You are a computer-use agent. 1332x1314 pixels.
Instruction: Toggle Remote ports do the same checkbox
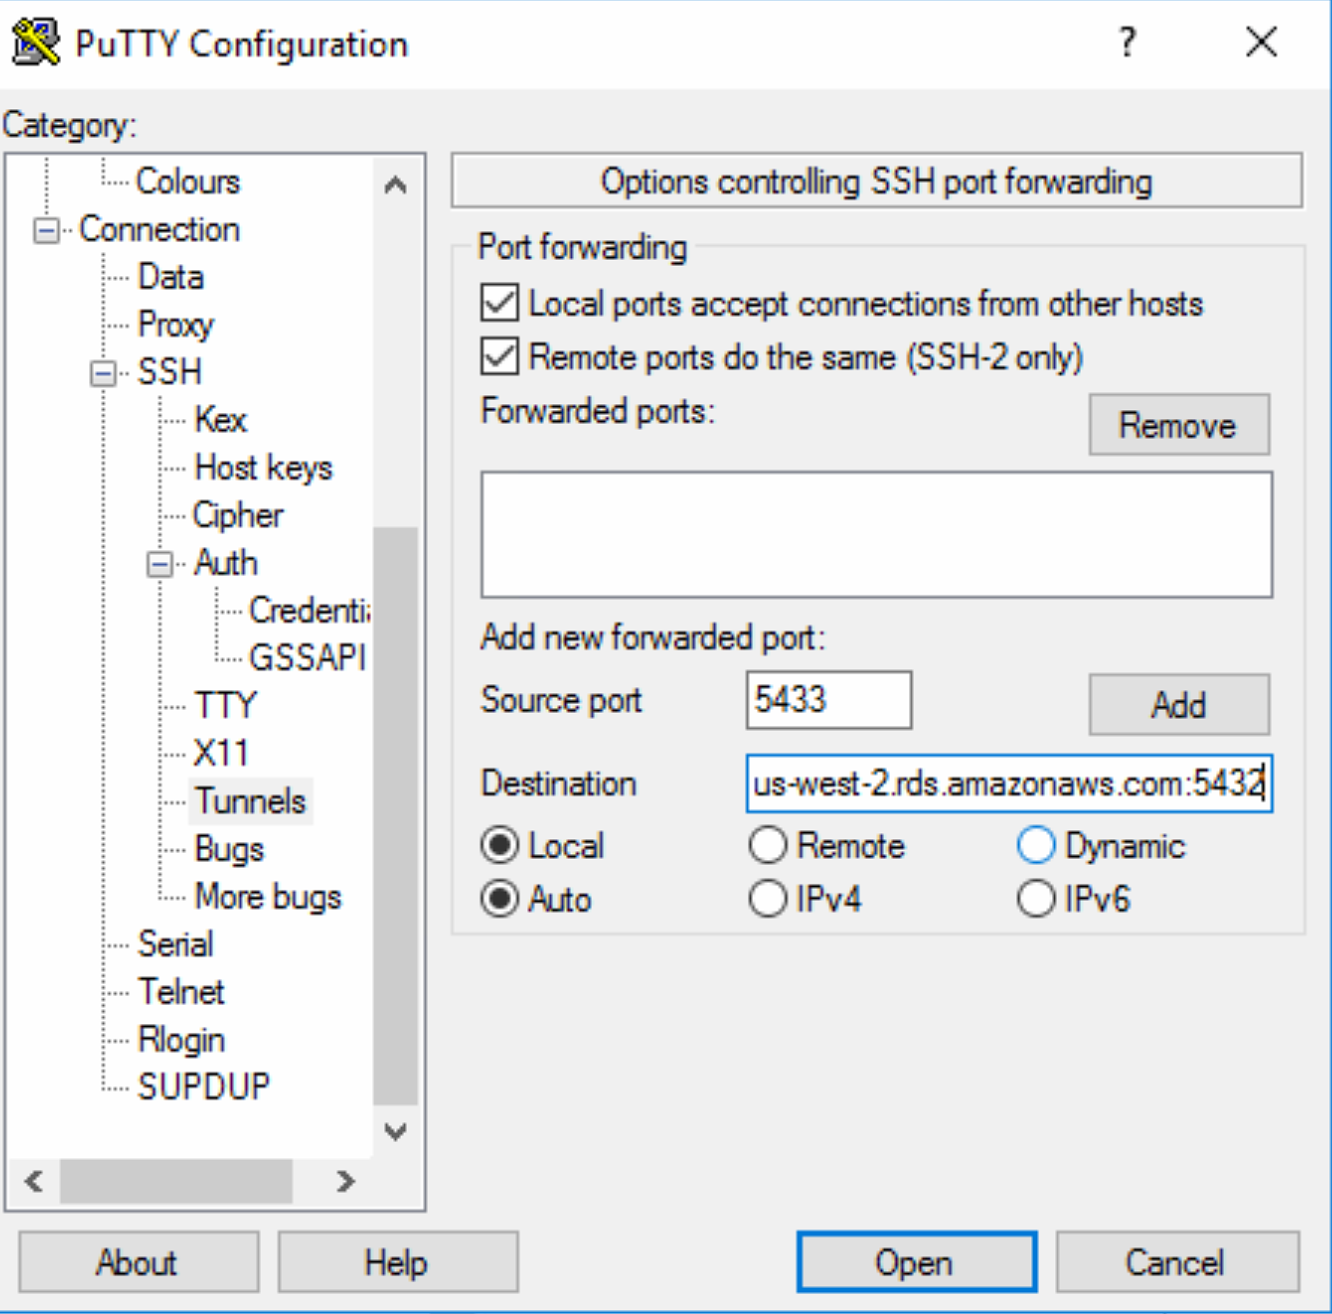click(x=500, y=356)
